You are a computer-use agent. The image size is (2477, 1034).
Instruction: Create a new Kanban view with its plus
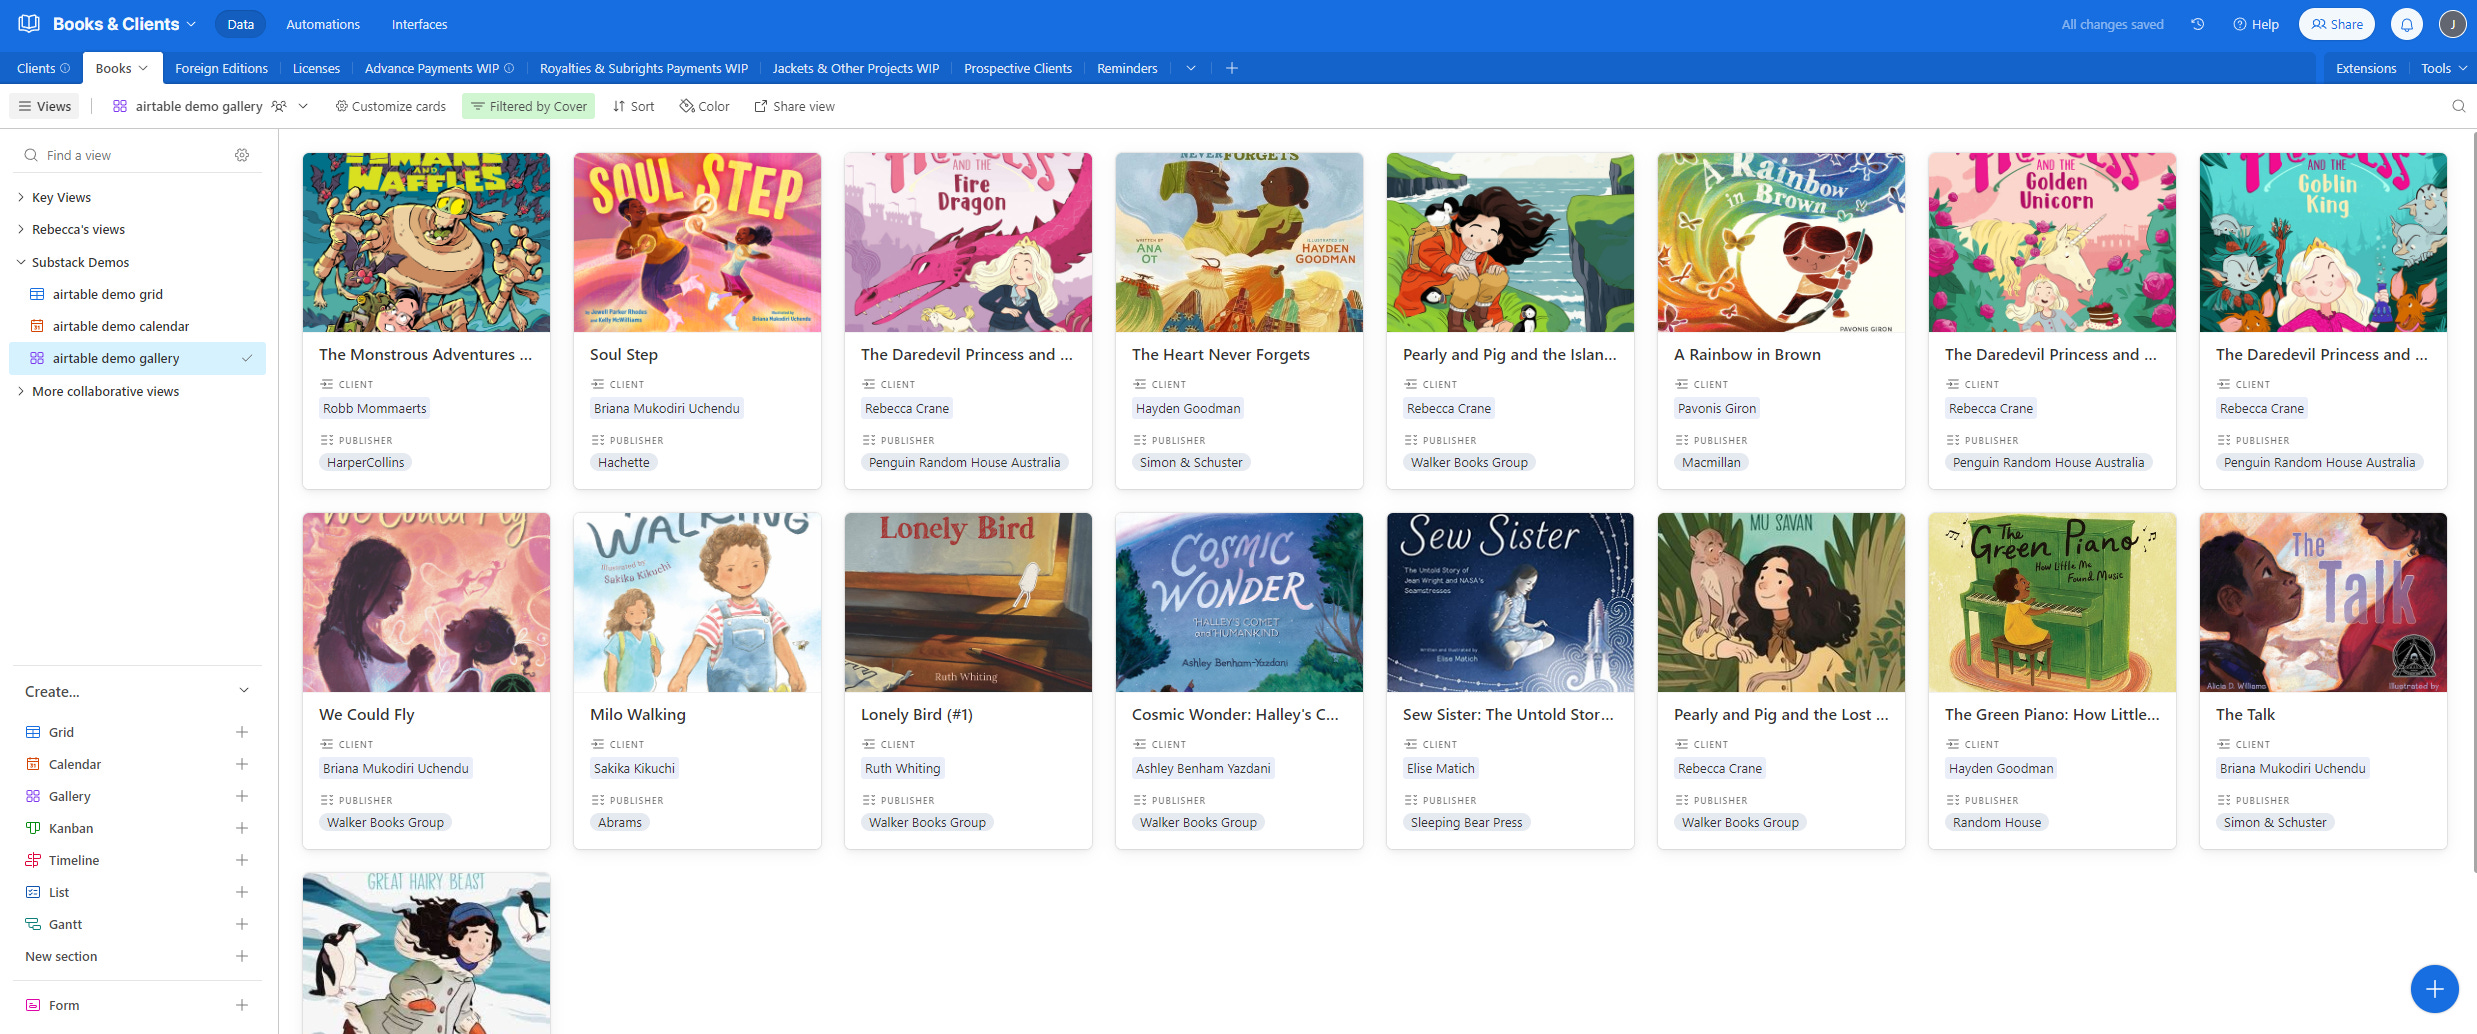pyautogui.click(x=242, y=828)
